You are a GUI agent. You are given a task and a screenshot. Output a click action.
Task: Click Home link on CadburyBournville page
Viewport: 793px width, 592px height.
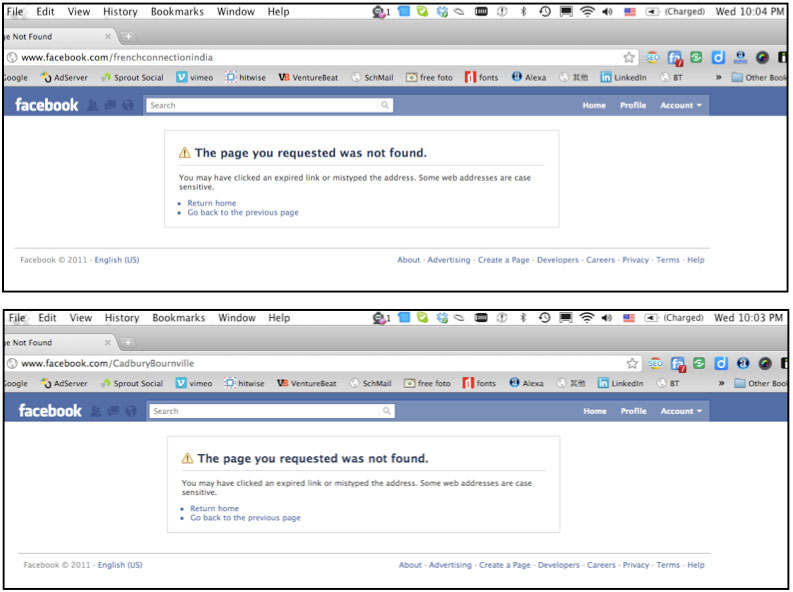[595, 411]
